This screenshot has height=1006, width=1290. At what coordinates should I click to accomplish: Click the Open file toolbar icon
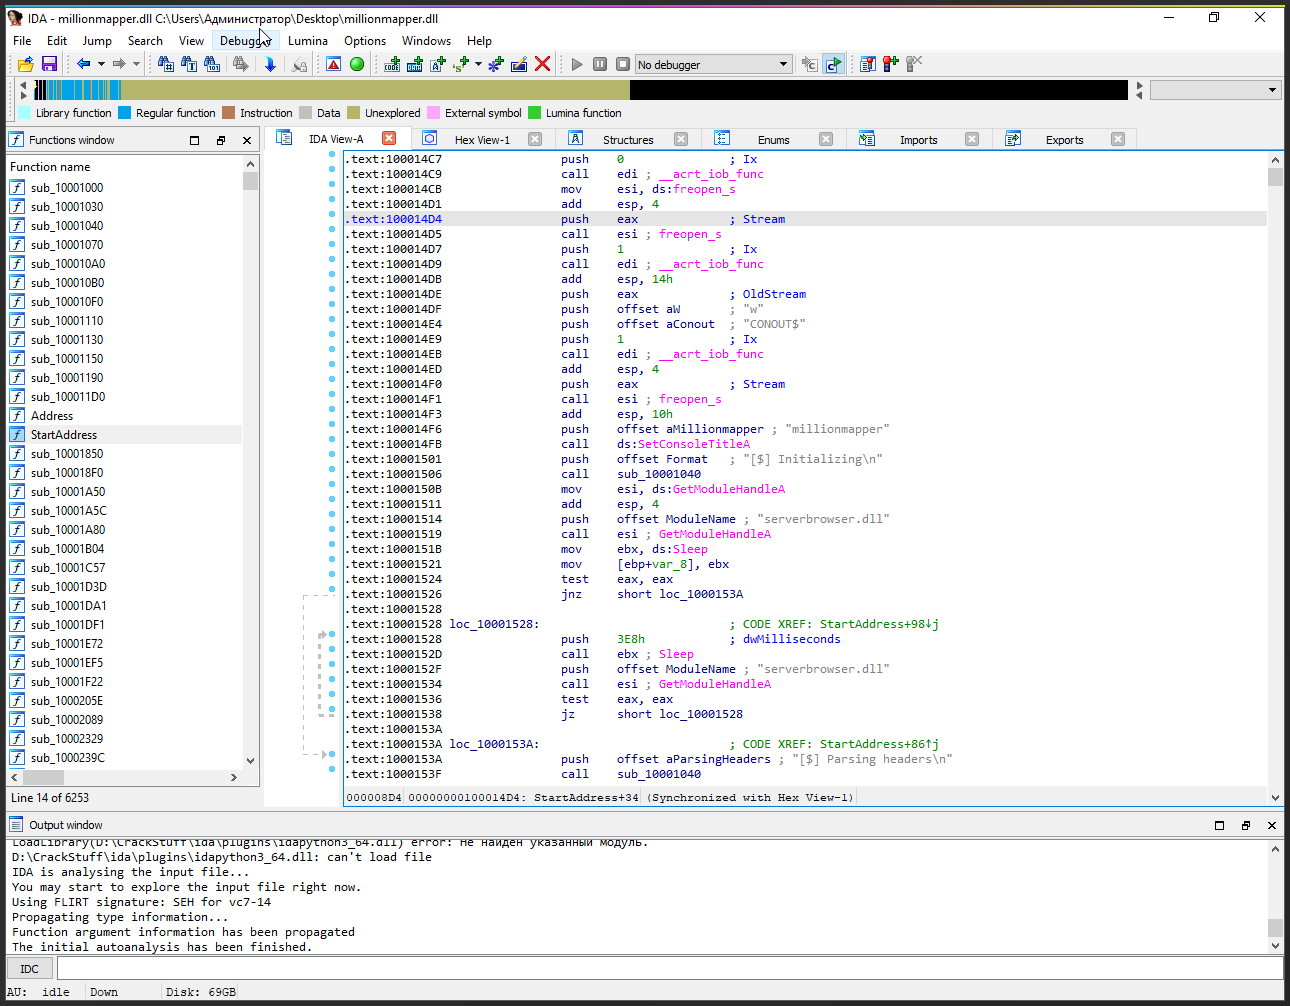point(26,64)
